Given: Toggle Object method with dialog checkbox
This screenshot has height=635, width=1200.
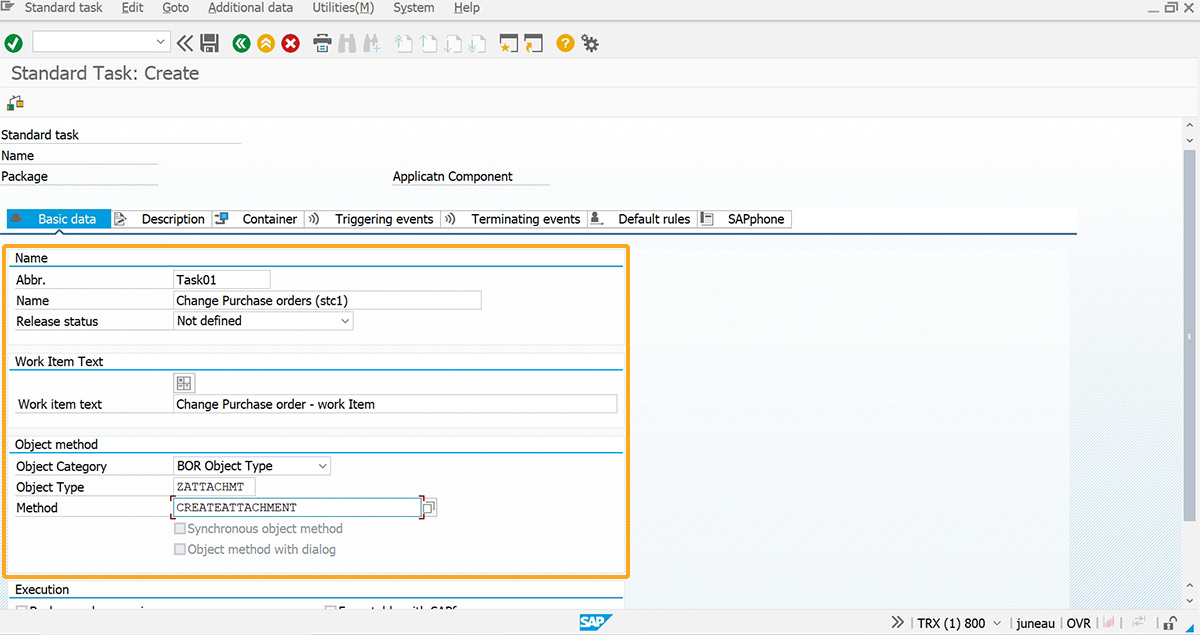Looking at the screenshot, I should pos(180,549).
